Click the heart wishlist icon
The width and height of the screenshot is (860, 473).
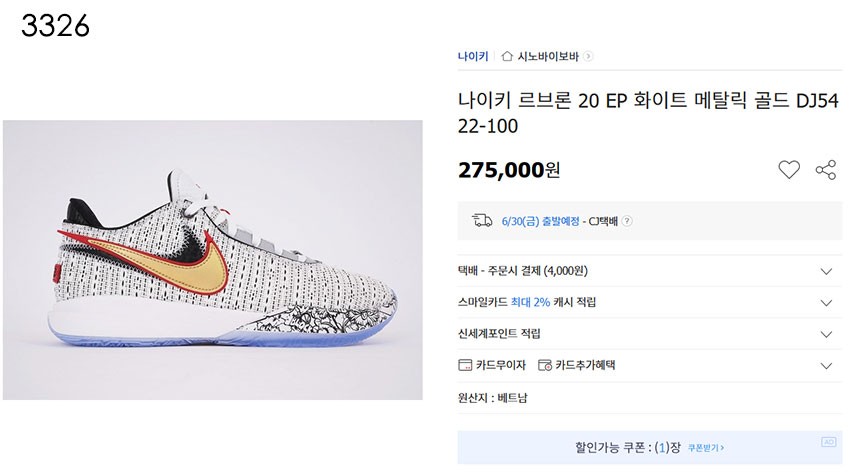click(x=789, y=170)
